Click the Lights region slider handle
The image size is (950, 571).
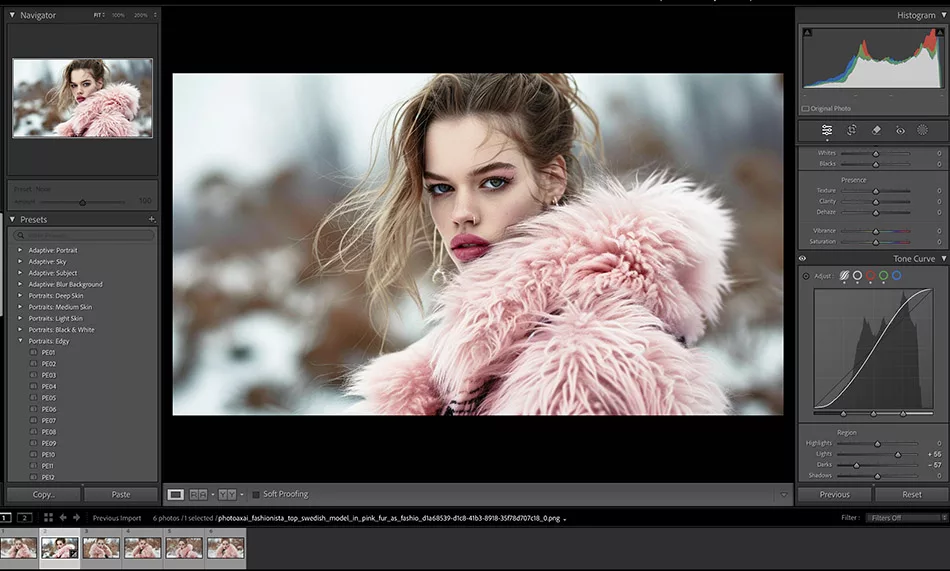[x=898, y=455]
